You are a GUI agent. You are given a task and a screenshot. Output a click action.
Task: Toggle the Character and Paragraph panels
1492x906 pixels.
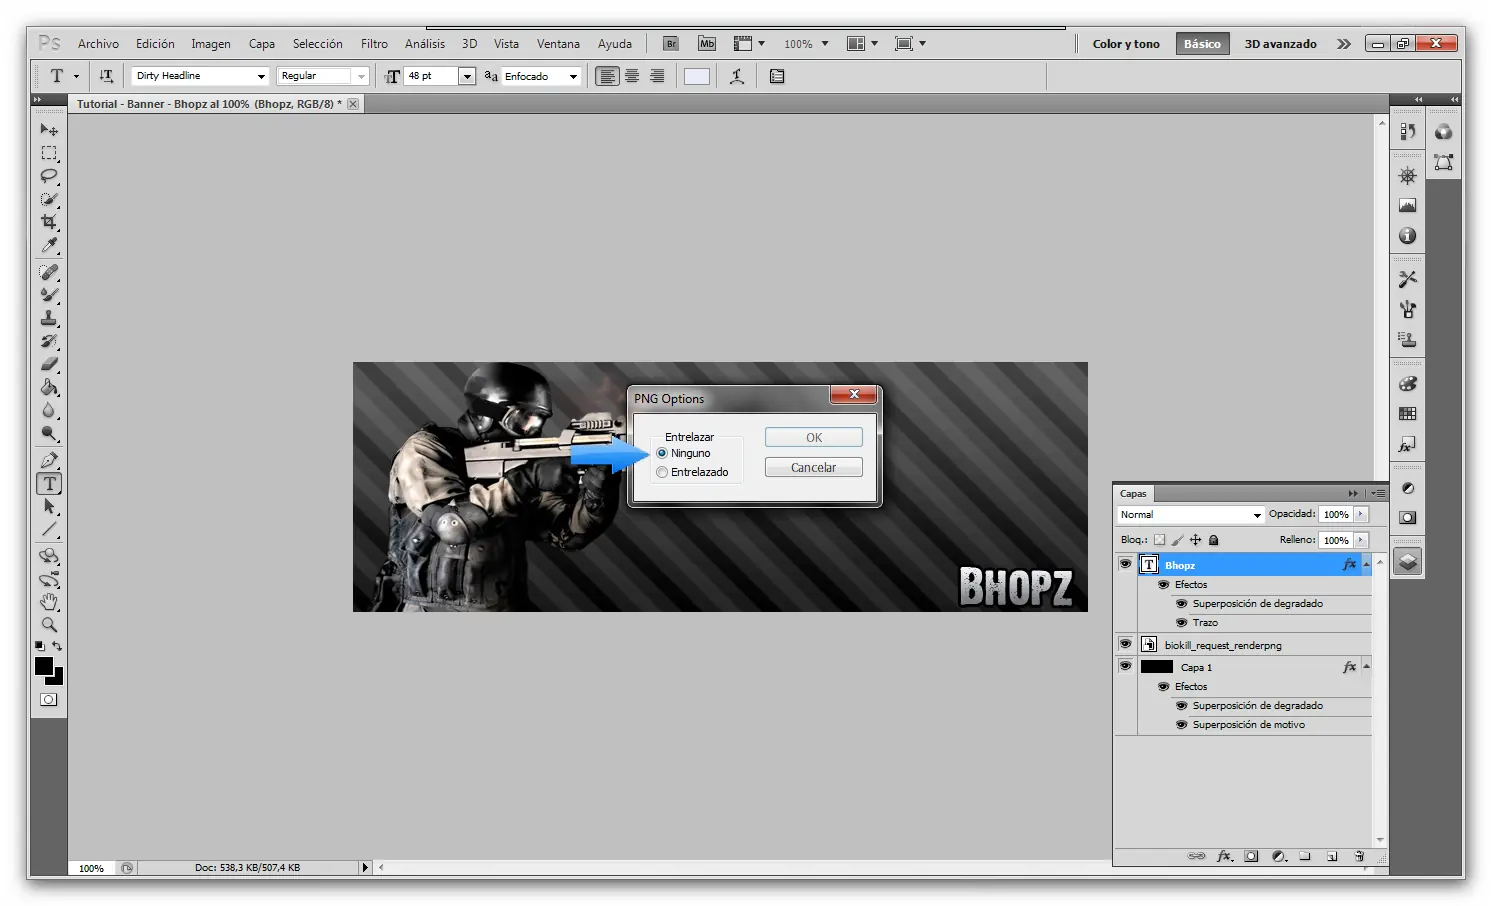[x=777, y=76]
